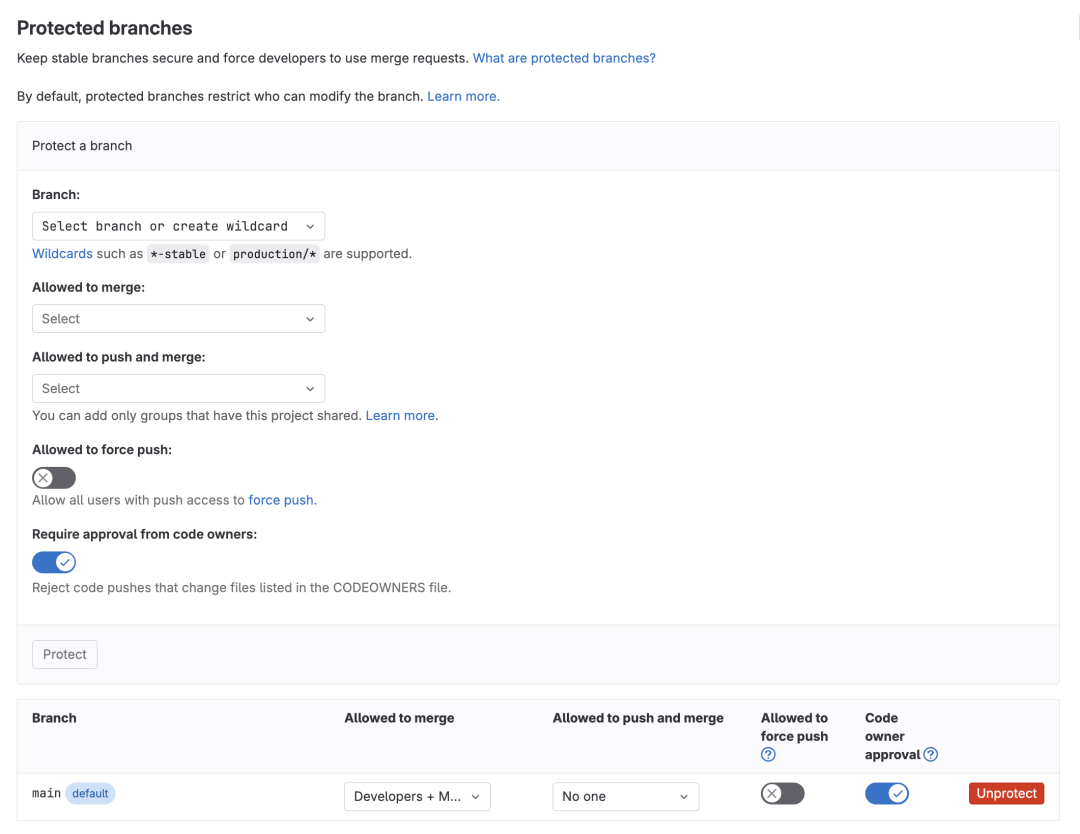The image size is (1080, 834).
Task: Unprotect the main branch
Action: coord(1006,792)
